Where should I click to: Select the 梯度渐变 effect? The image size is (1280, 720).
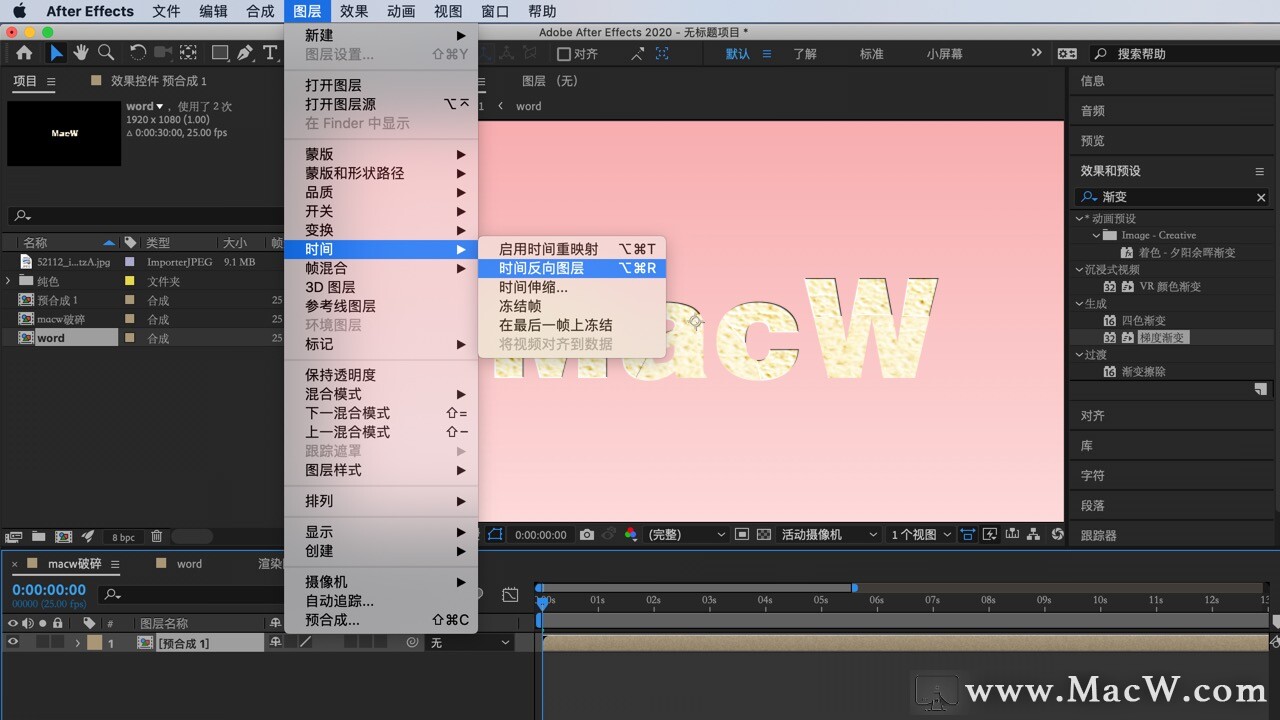tap(1162, 338)
